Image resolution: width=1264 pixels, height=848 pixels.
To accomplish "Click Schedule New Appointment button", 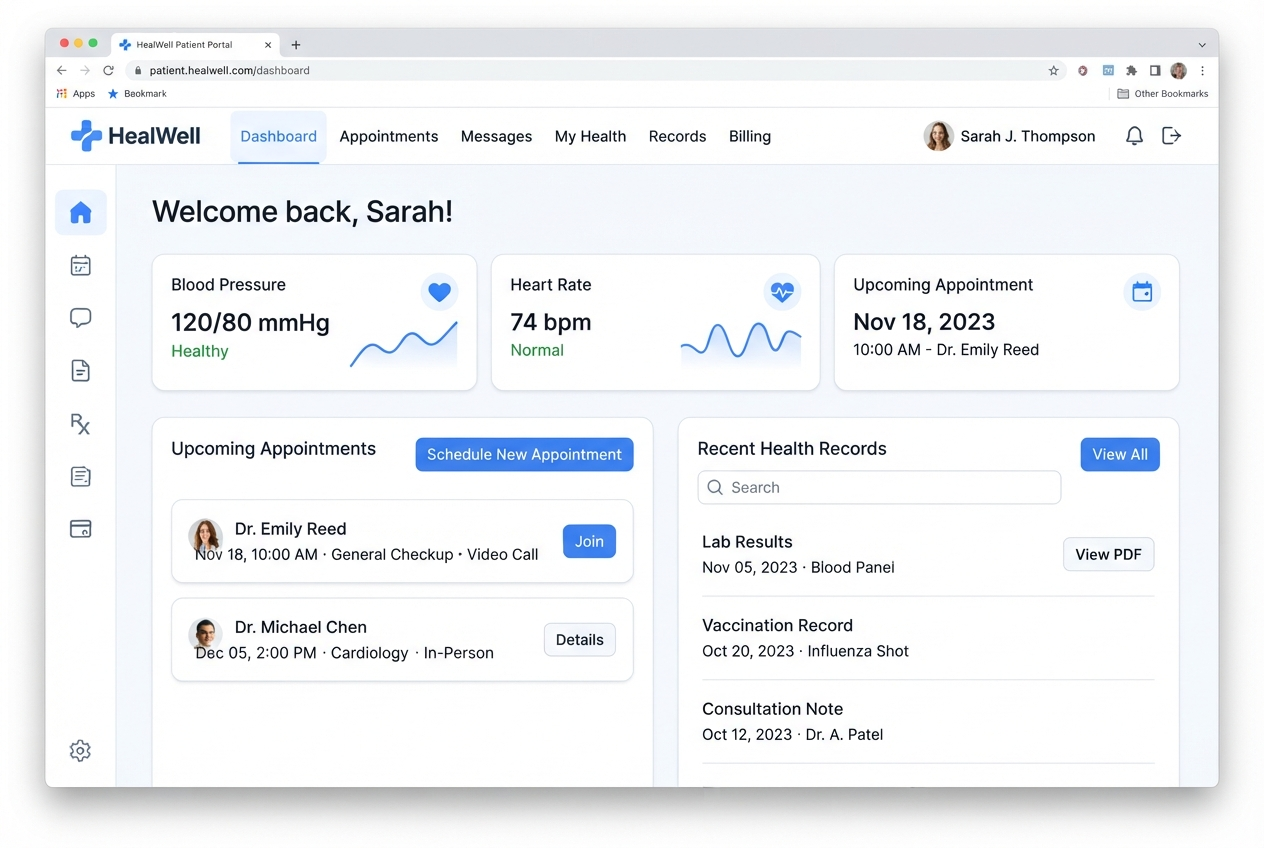I will tap(524, 454).
